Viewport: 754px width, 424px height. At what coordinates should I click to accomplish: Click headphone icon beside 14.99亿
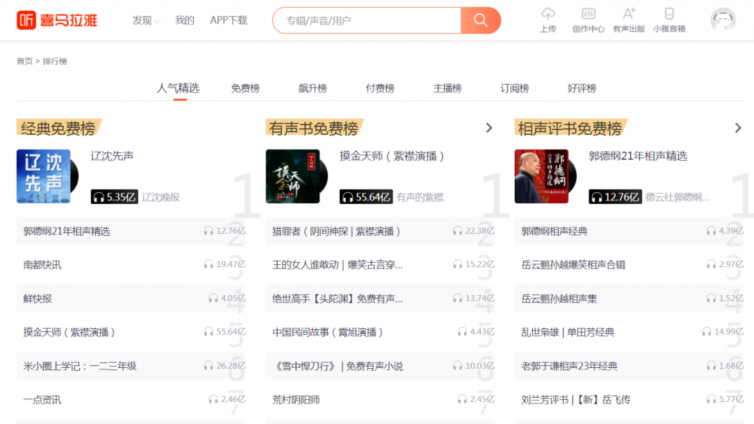pos(706,332)
